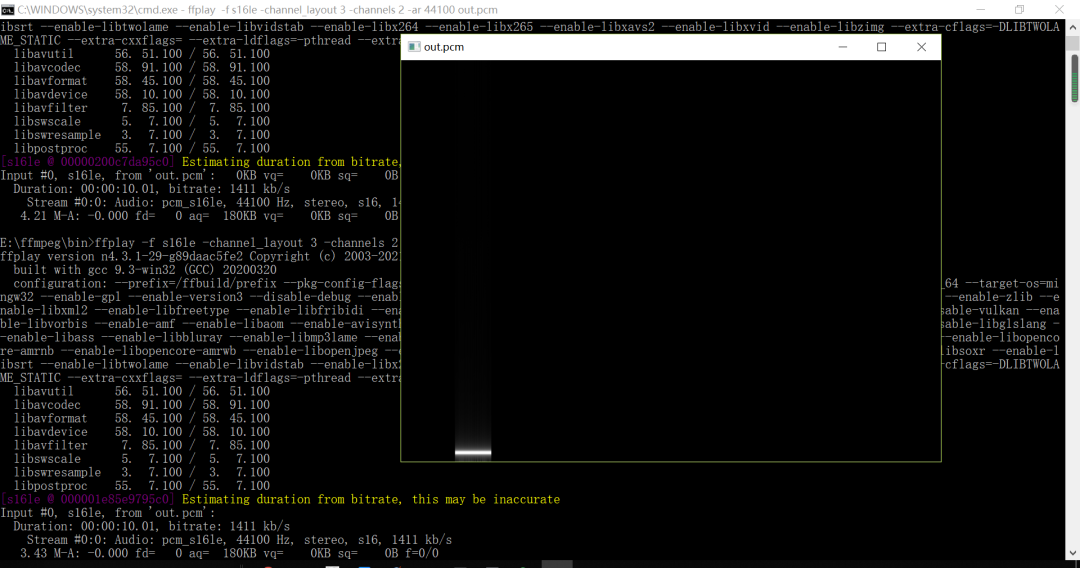Click the cmd.exe icon in the title bar
Viewport: 1080px width, 568px height.
tap(8, 10)
